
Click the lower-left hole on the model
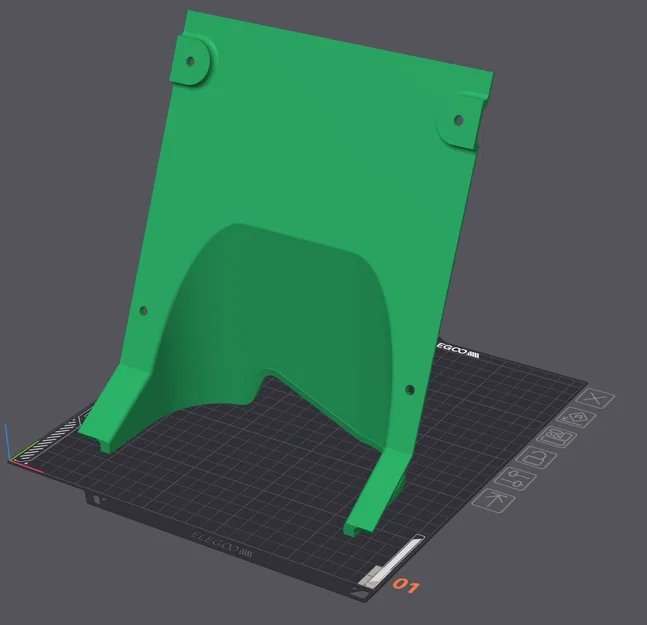pos(144,310)
